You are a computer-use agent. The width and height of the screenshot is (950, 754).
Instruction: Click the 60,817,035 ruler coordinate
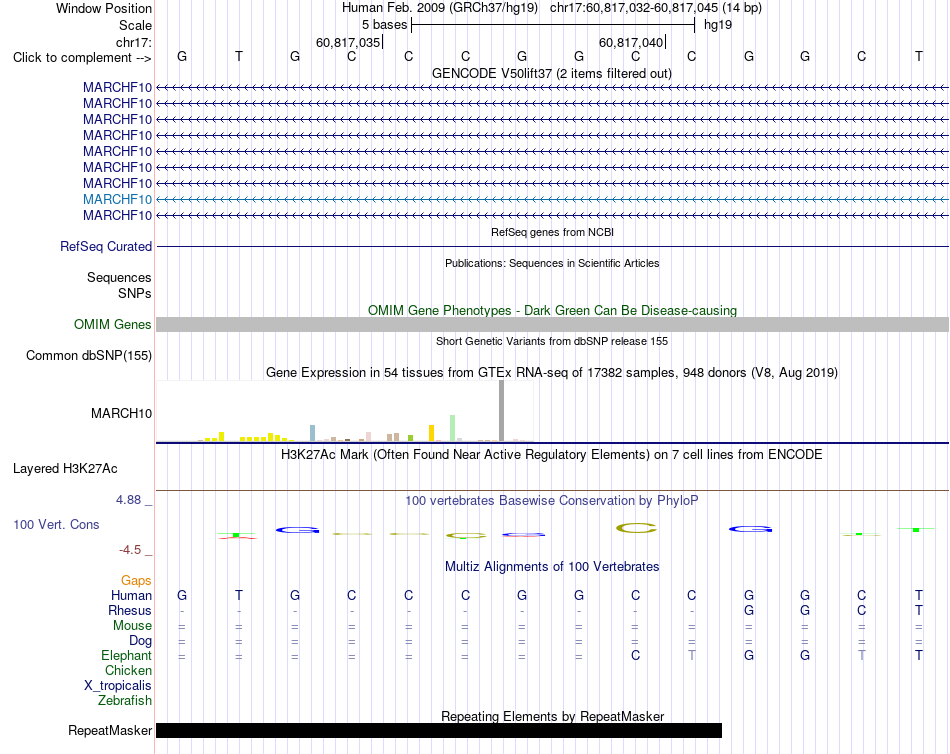tap(348, 42)
